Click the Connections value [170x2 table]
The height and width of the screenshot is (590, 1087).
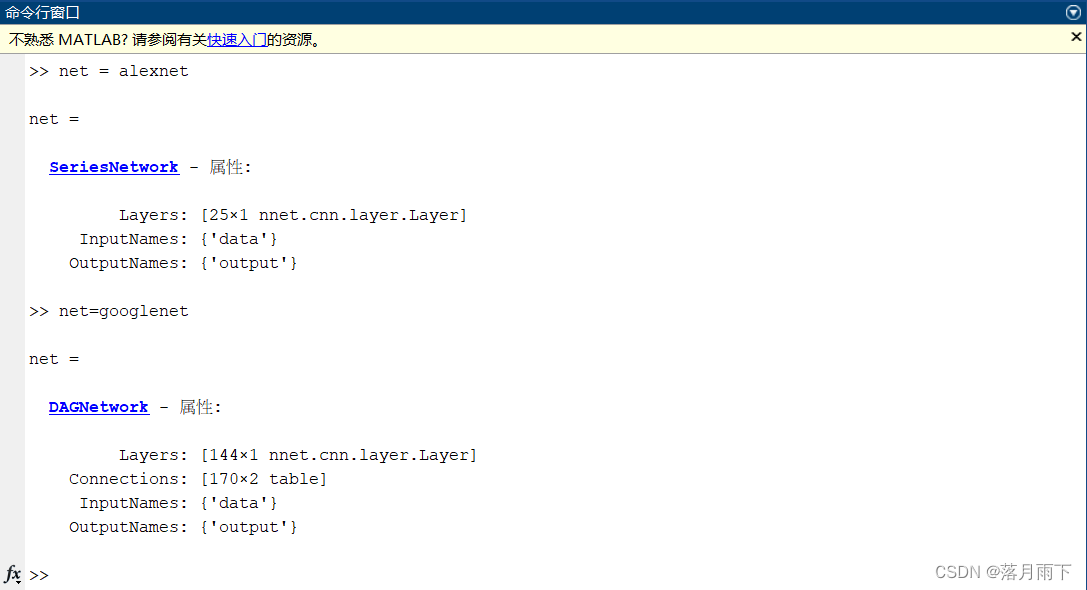click(263, 478)
